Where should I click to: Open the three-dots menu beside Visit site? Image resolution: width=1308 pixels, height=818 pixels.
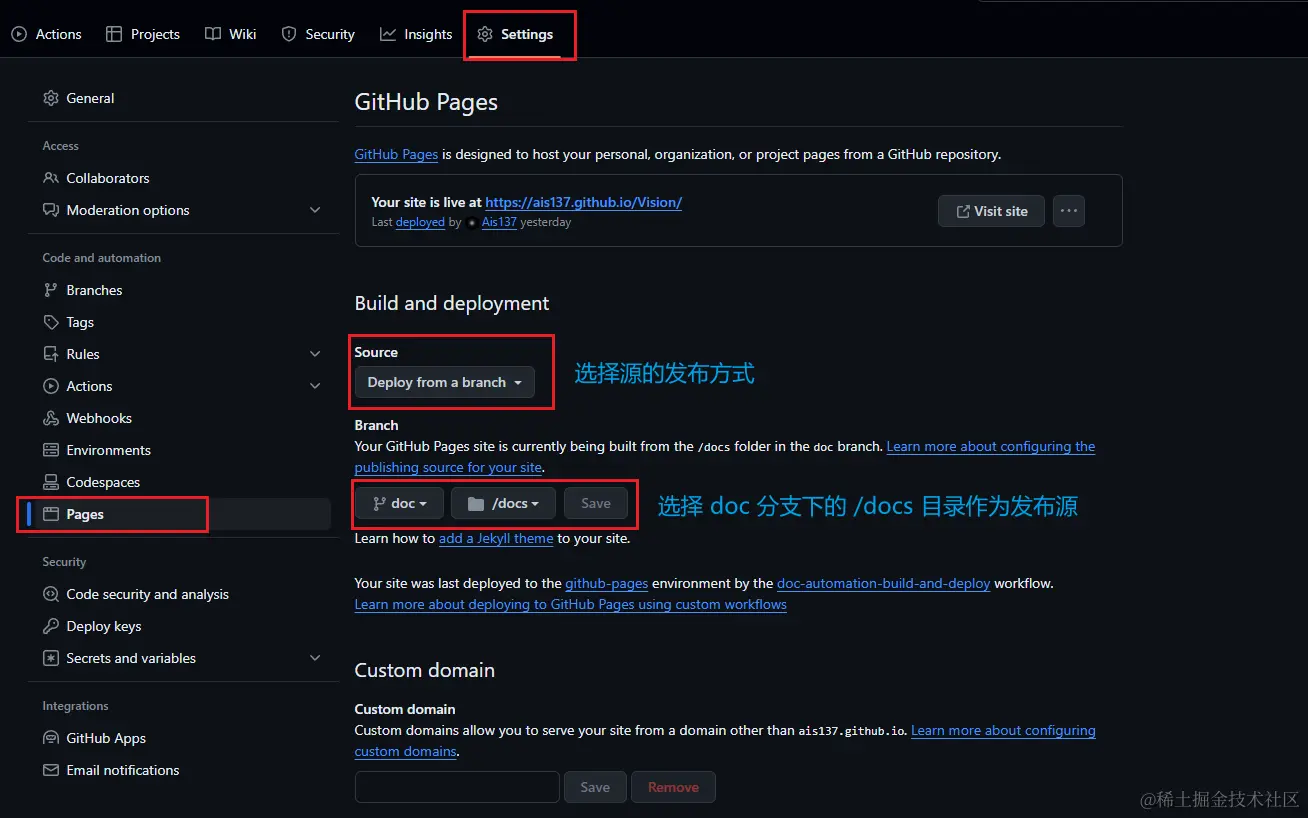click(1069, 211)
